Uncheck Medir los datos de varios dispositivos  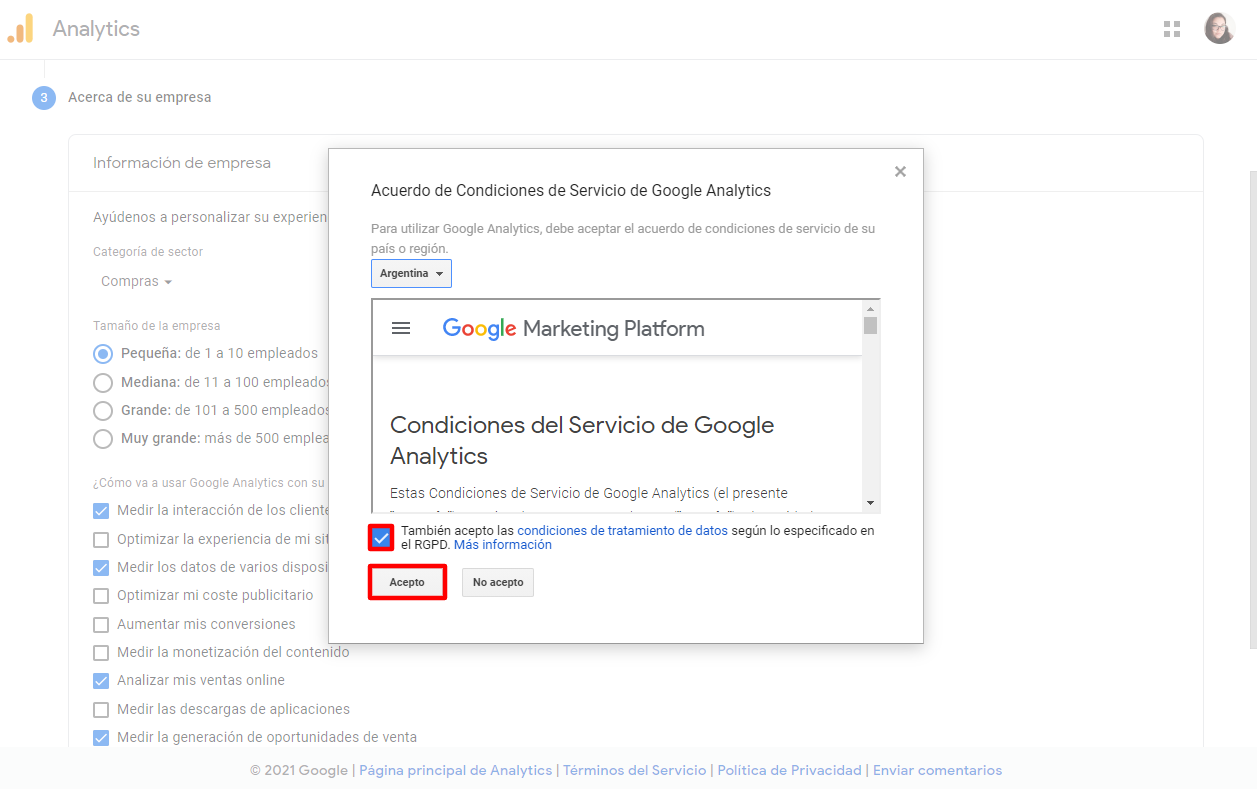tap(101, 567)
